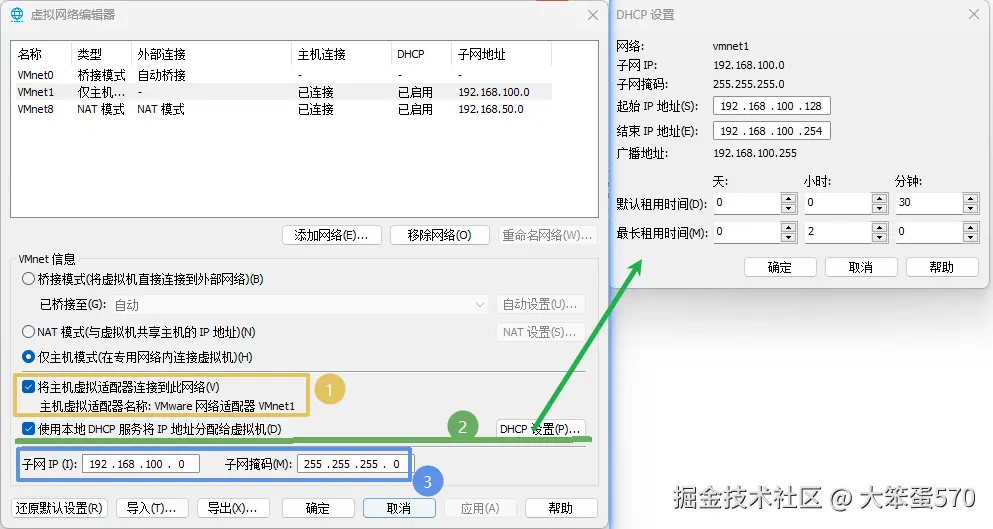The image size is (993, 529).
Task: Decrease maximum lease 小时 with down arrow
Action: (879, 237)
